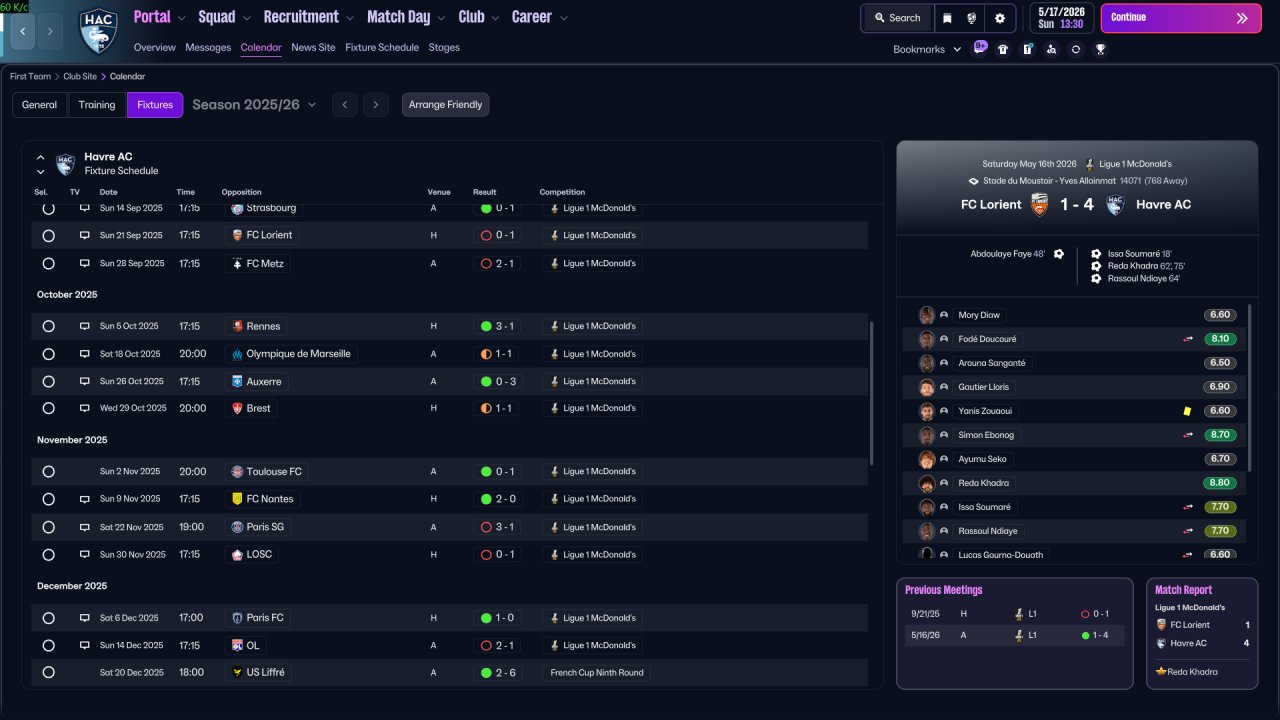Viewport: 1280px width, 720px height.
Task: Click Mory Diaw's player portrait
Action: pos(927,315)
